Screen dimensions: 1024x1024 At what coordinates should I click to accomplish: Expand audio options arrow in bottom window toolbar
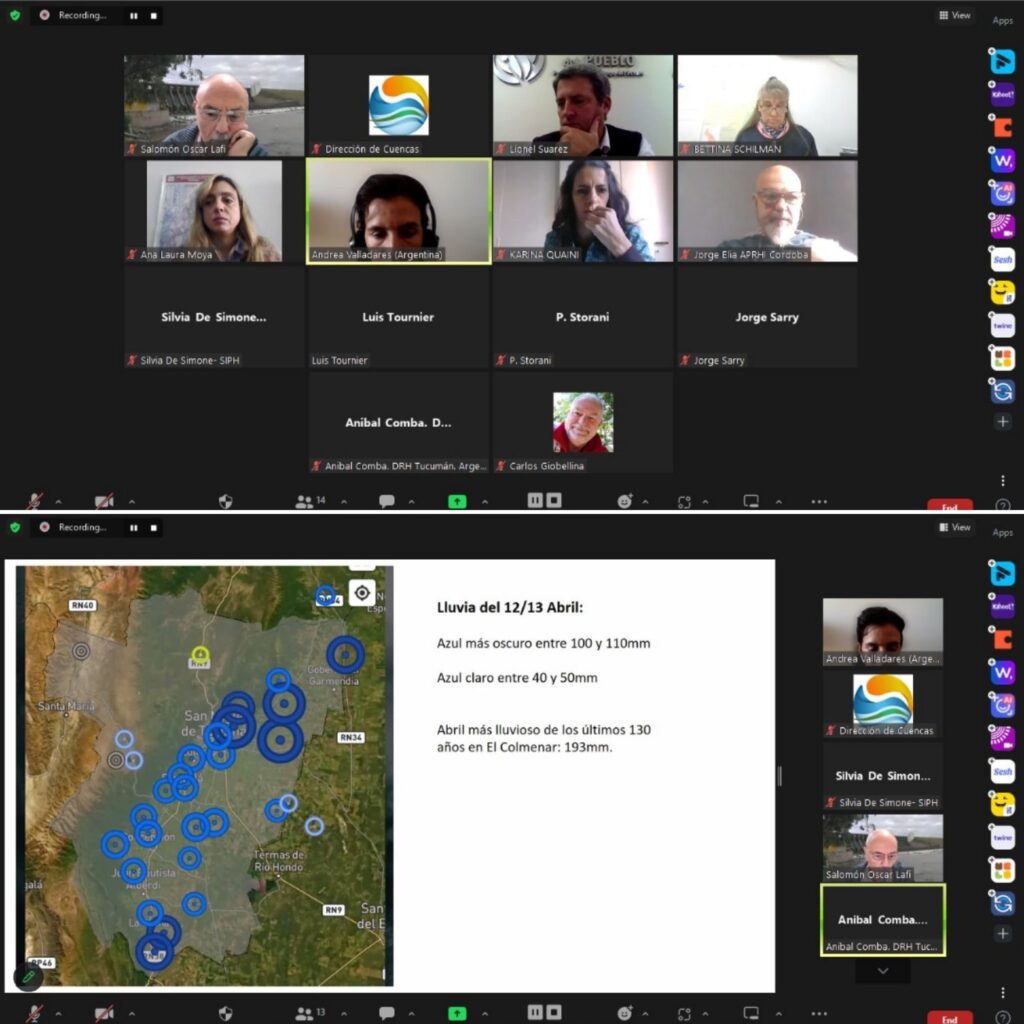[58, 1013]
